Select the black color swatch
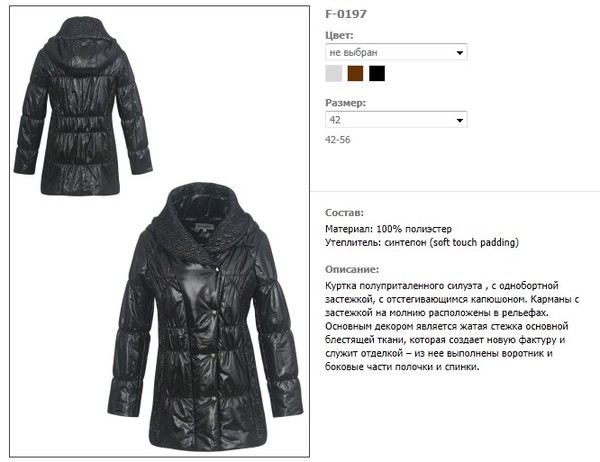Screen dimensions: 600x462 (x=377, y=73)
